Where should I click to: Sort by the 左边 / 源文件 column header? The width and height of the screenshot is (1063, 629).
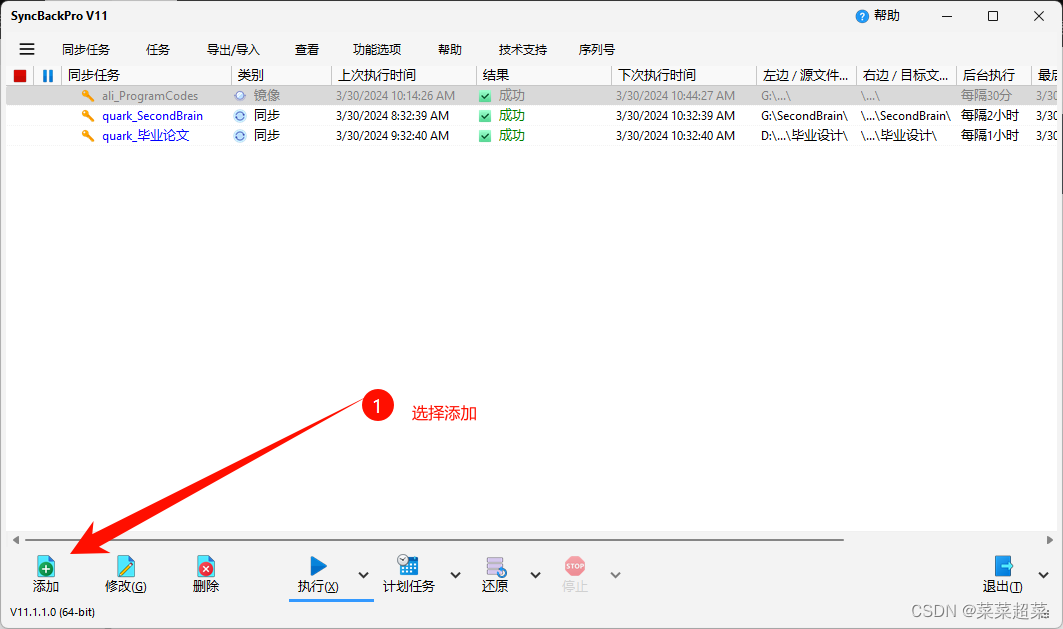pos(806,75)
